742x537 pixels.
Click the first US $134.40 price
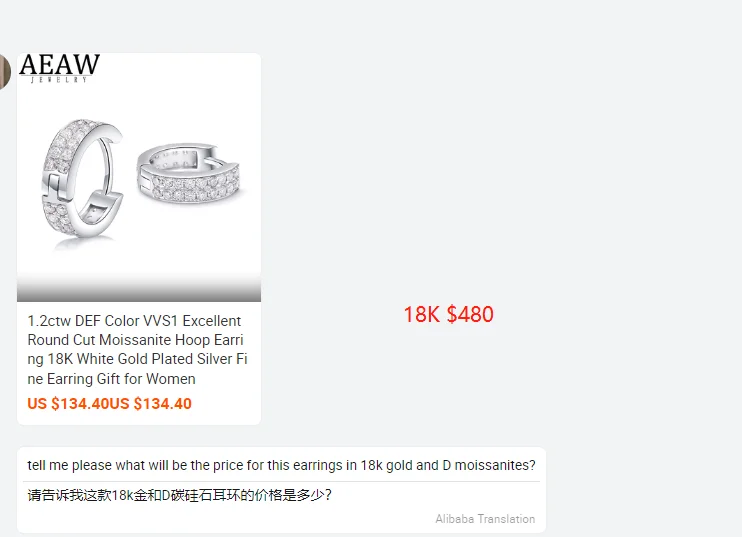tap(68, 404)
